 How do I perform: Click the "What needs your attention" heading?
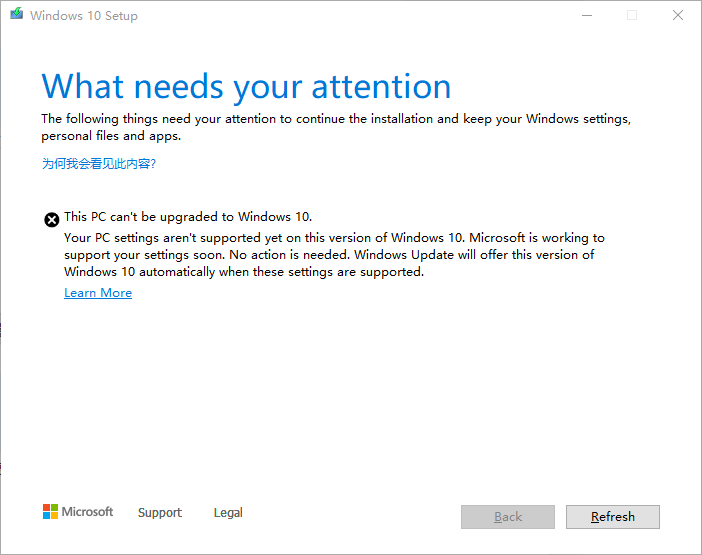click(246, 86)
